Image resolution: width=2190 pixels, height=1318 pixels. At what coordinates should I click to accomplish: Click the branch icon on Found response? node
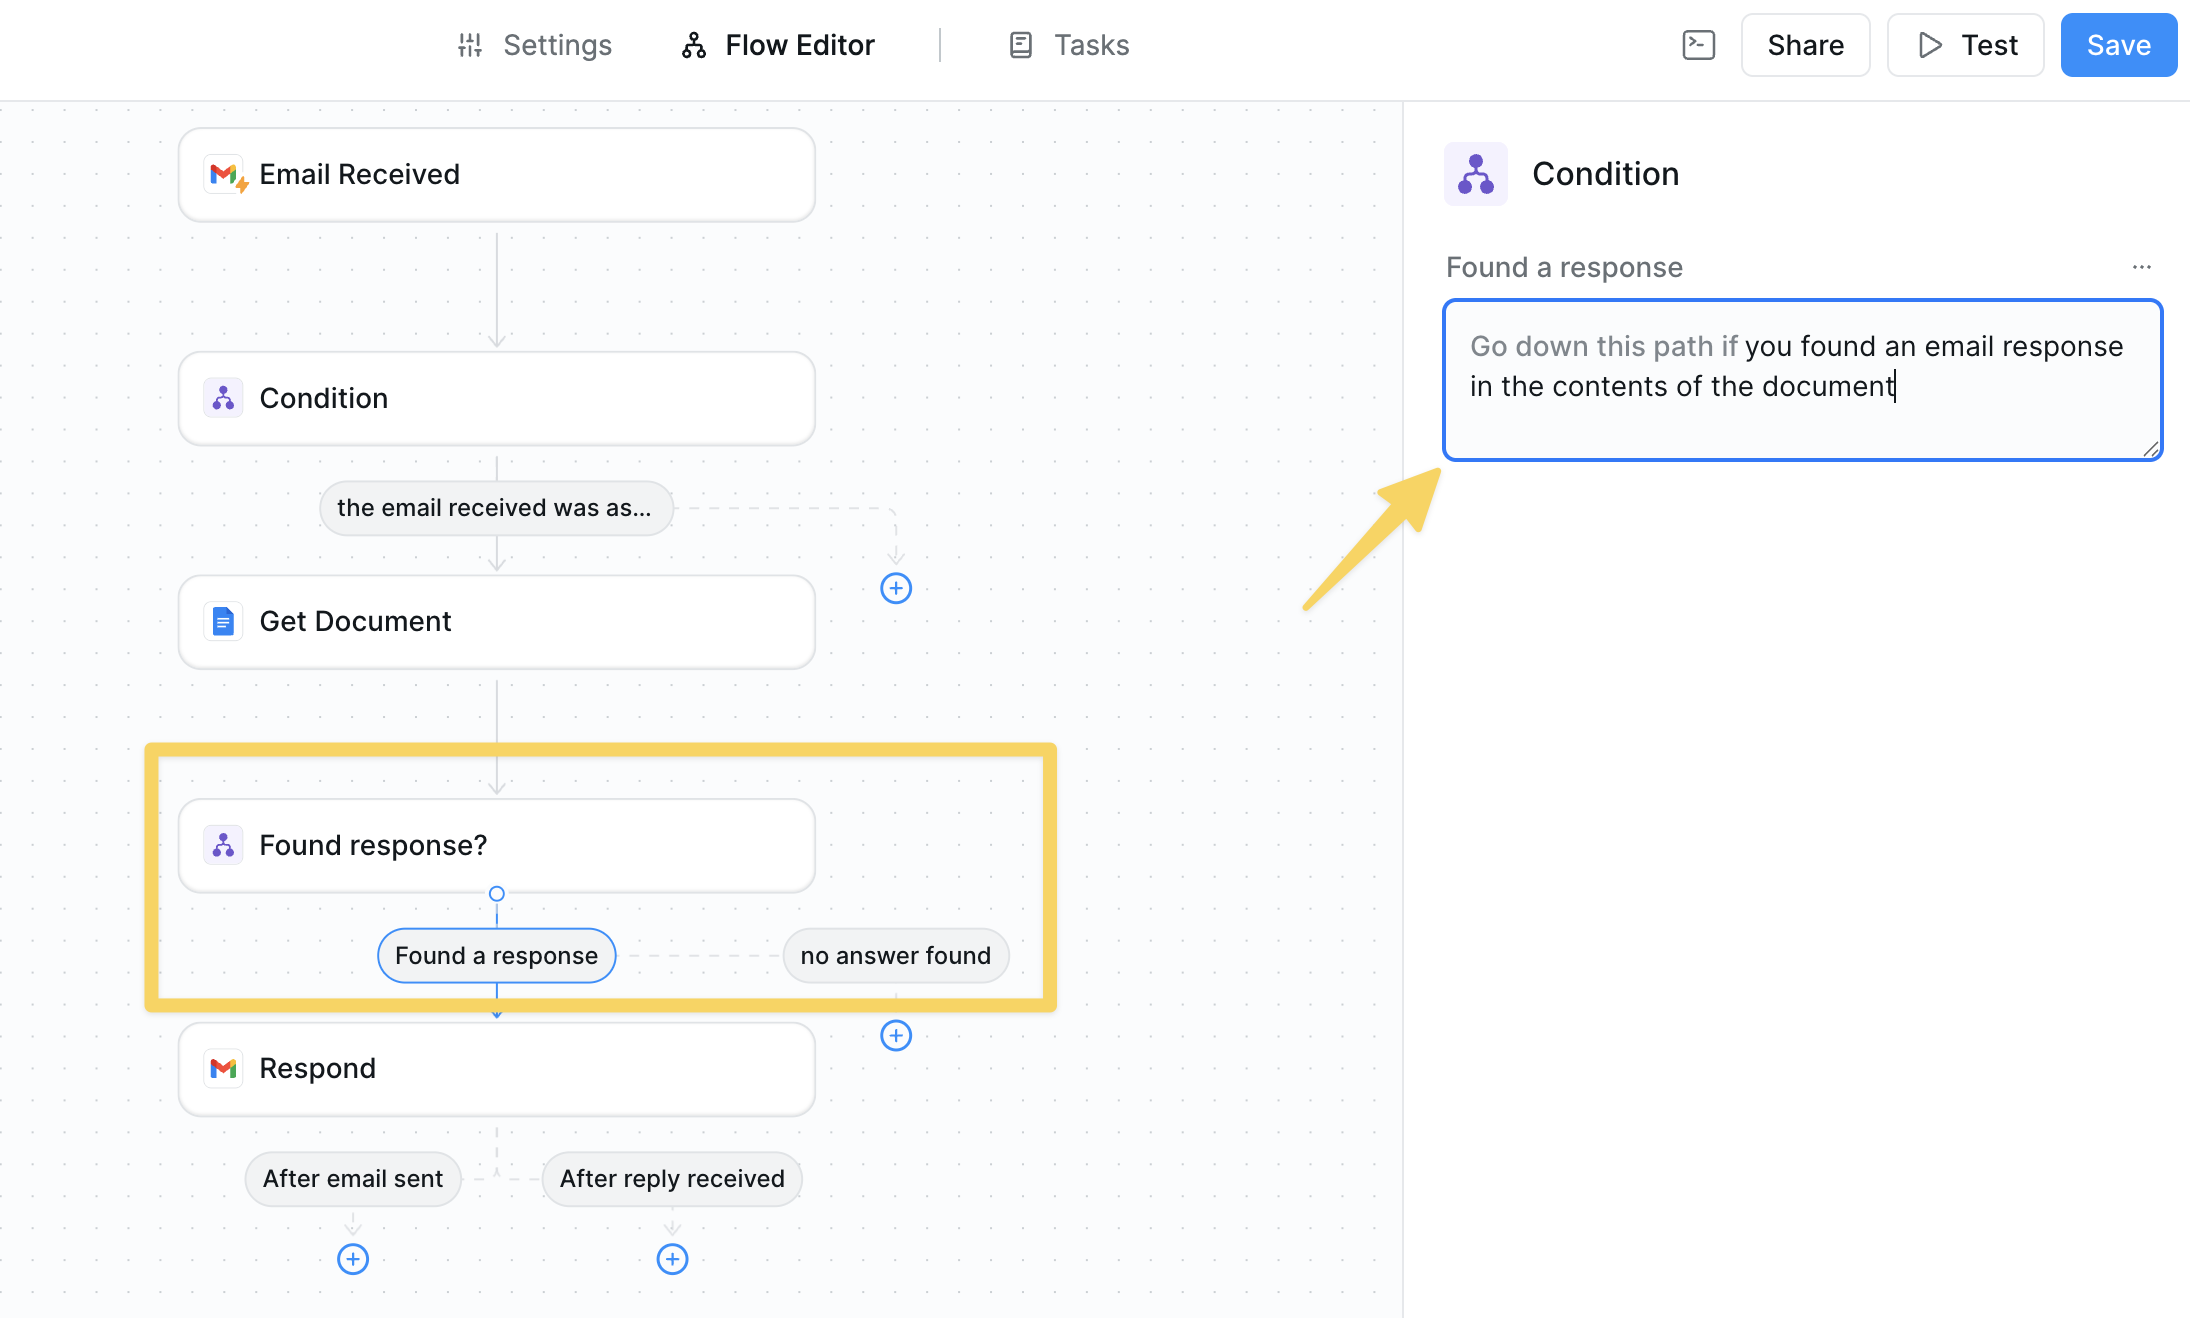pyautogui.click(x=223, y=845)
